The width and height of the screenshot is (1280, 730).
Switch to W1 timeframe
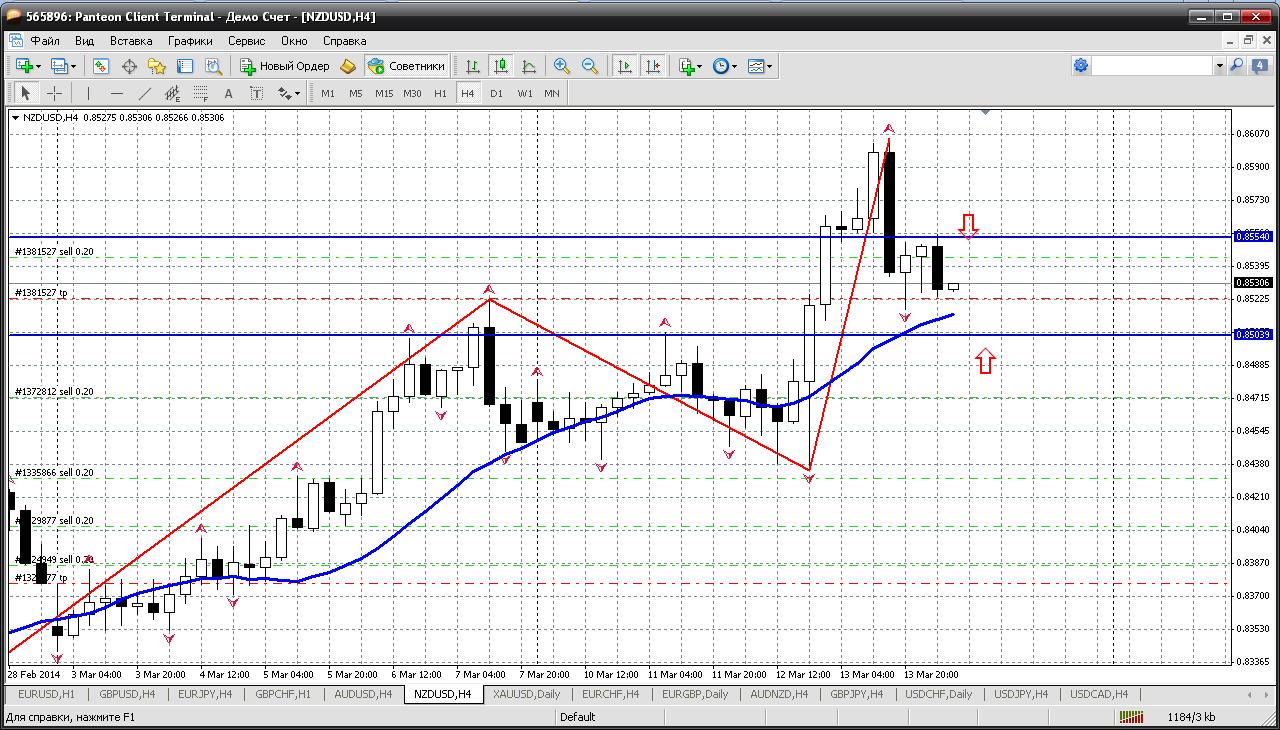click(x=525, y=93)
